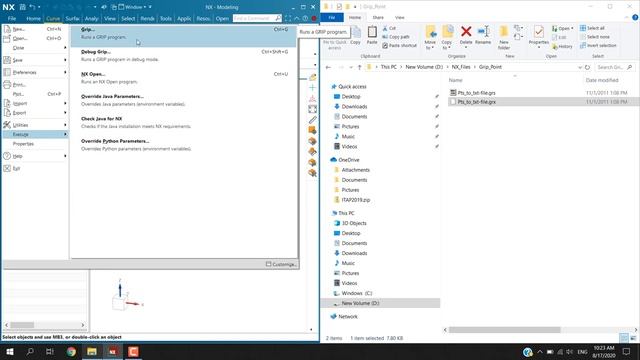Viewport: 640px width, 360px height.
Task: Click Invert selection in Explorer ribbon
Action: [x=598, y=45]
